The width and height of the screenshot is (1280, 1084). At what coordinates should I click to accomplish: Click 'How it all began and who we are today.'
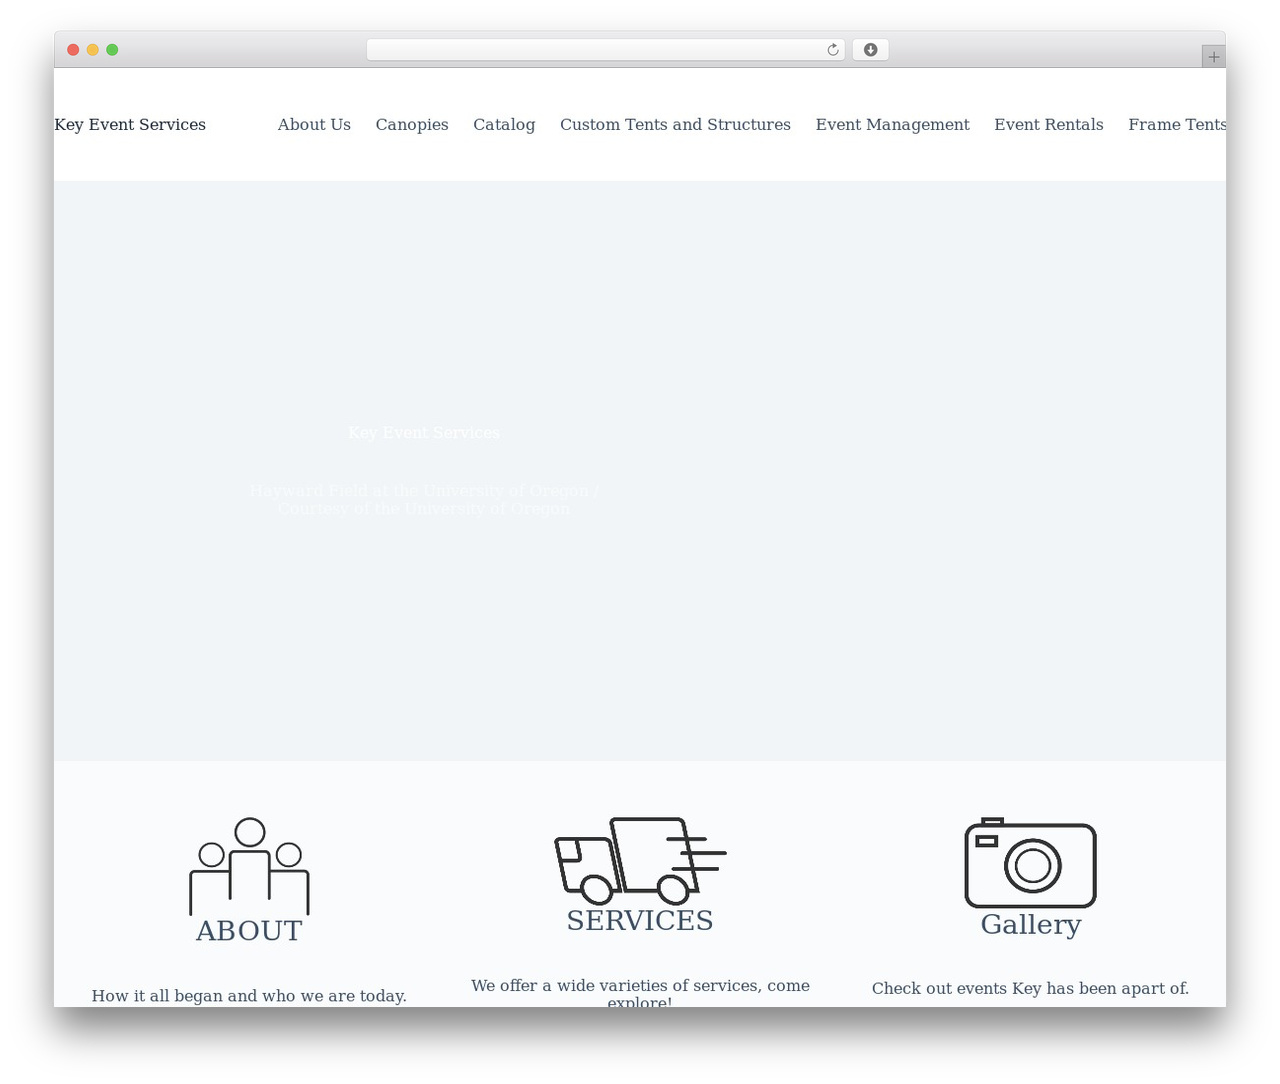(249, 996)
